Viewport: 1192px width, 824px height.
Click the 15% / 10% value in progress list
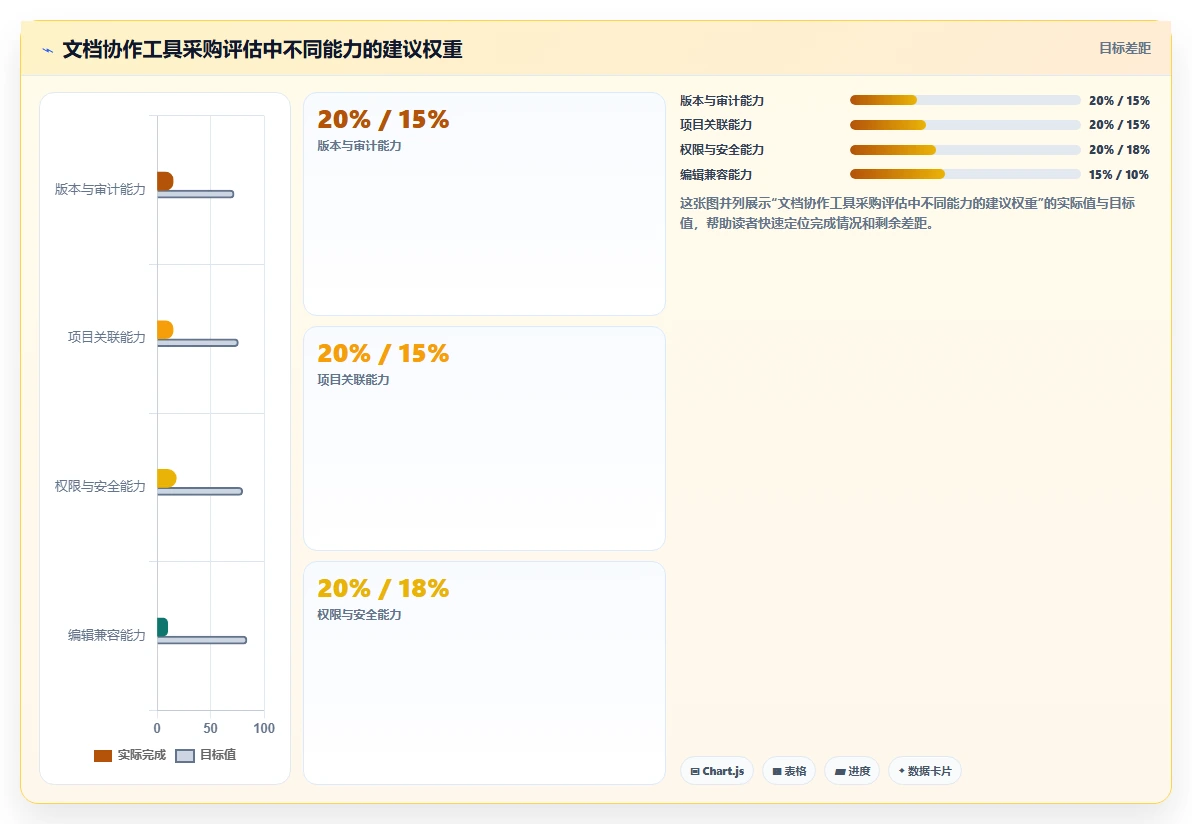click(1118, 175)
